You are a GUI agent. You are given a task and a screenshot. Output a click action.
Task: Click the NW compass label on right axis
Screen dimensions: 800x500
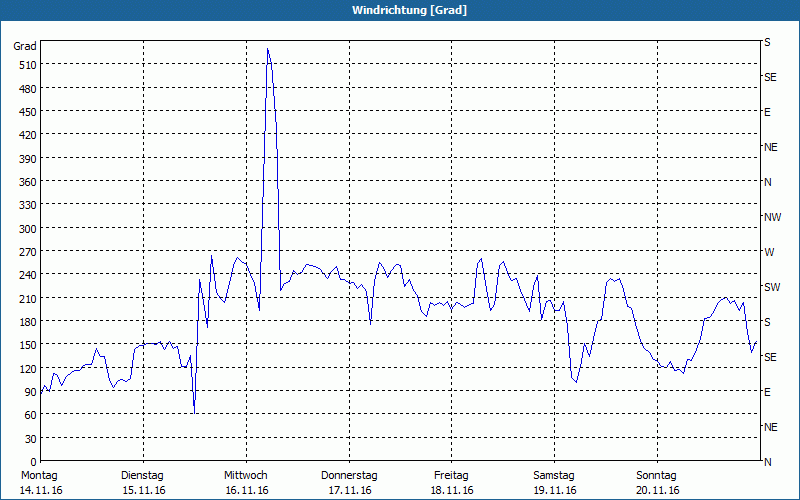[x=772, y=217]
